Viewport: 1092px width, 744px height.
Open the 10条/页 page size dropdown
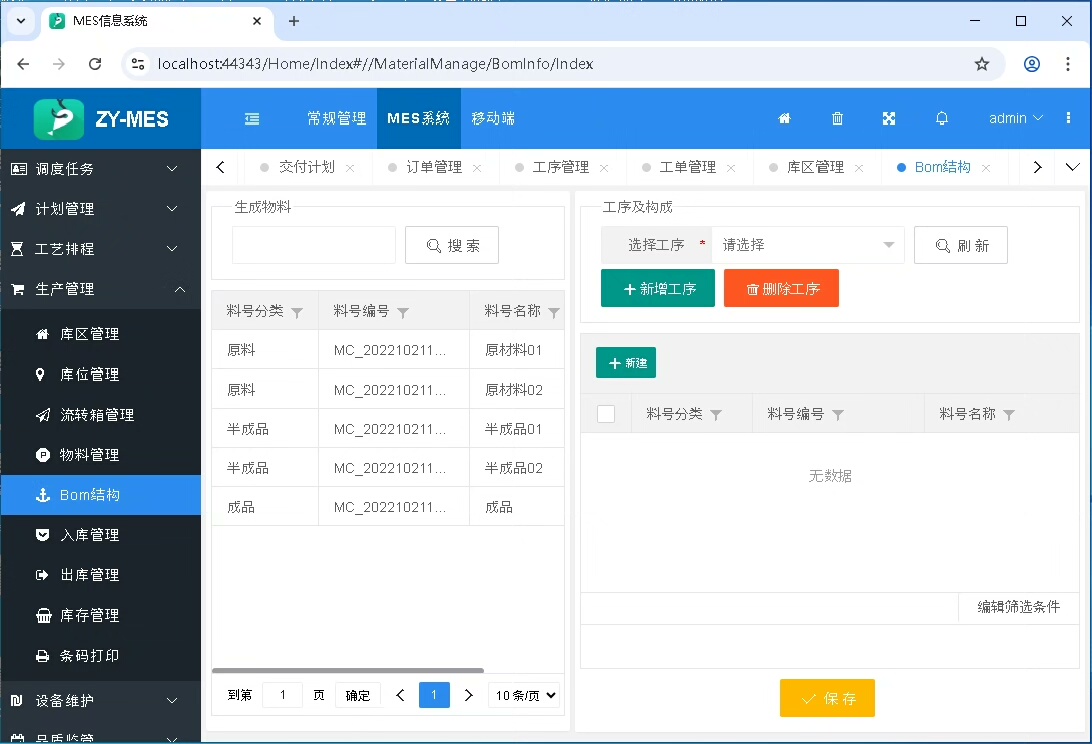click(524, 695)
